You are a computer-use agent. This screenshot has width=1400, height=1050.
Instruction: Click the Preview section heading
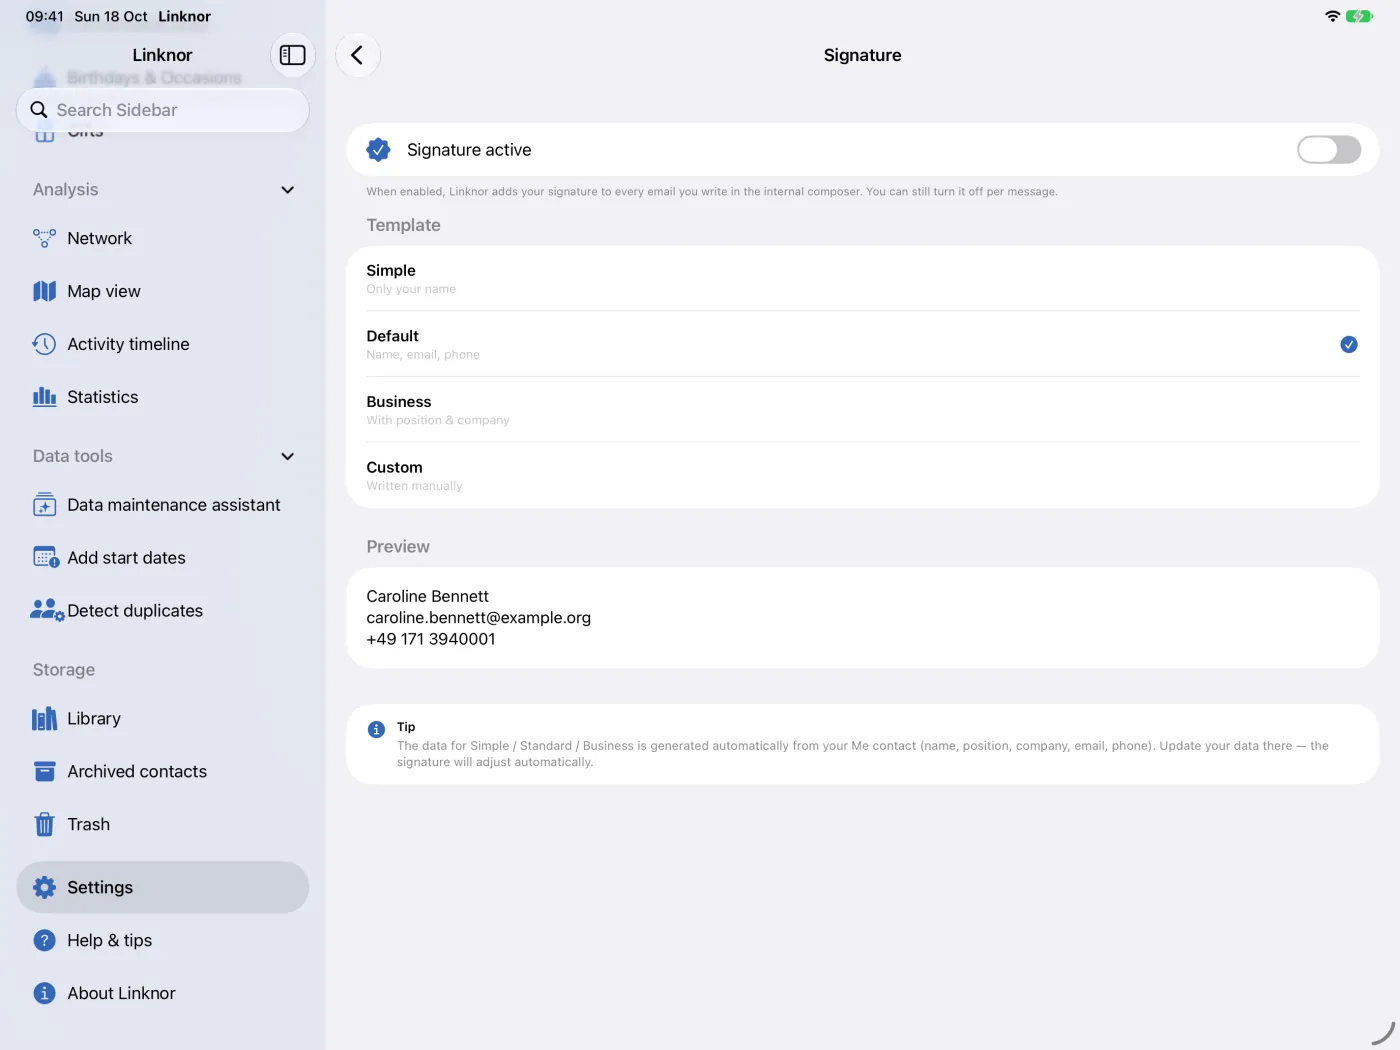[398, 547]
